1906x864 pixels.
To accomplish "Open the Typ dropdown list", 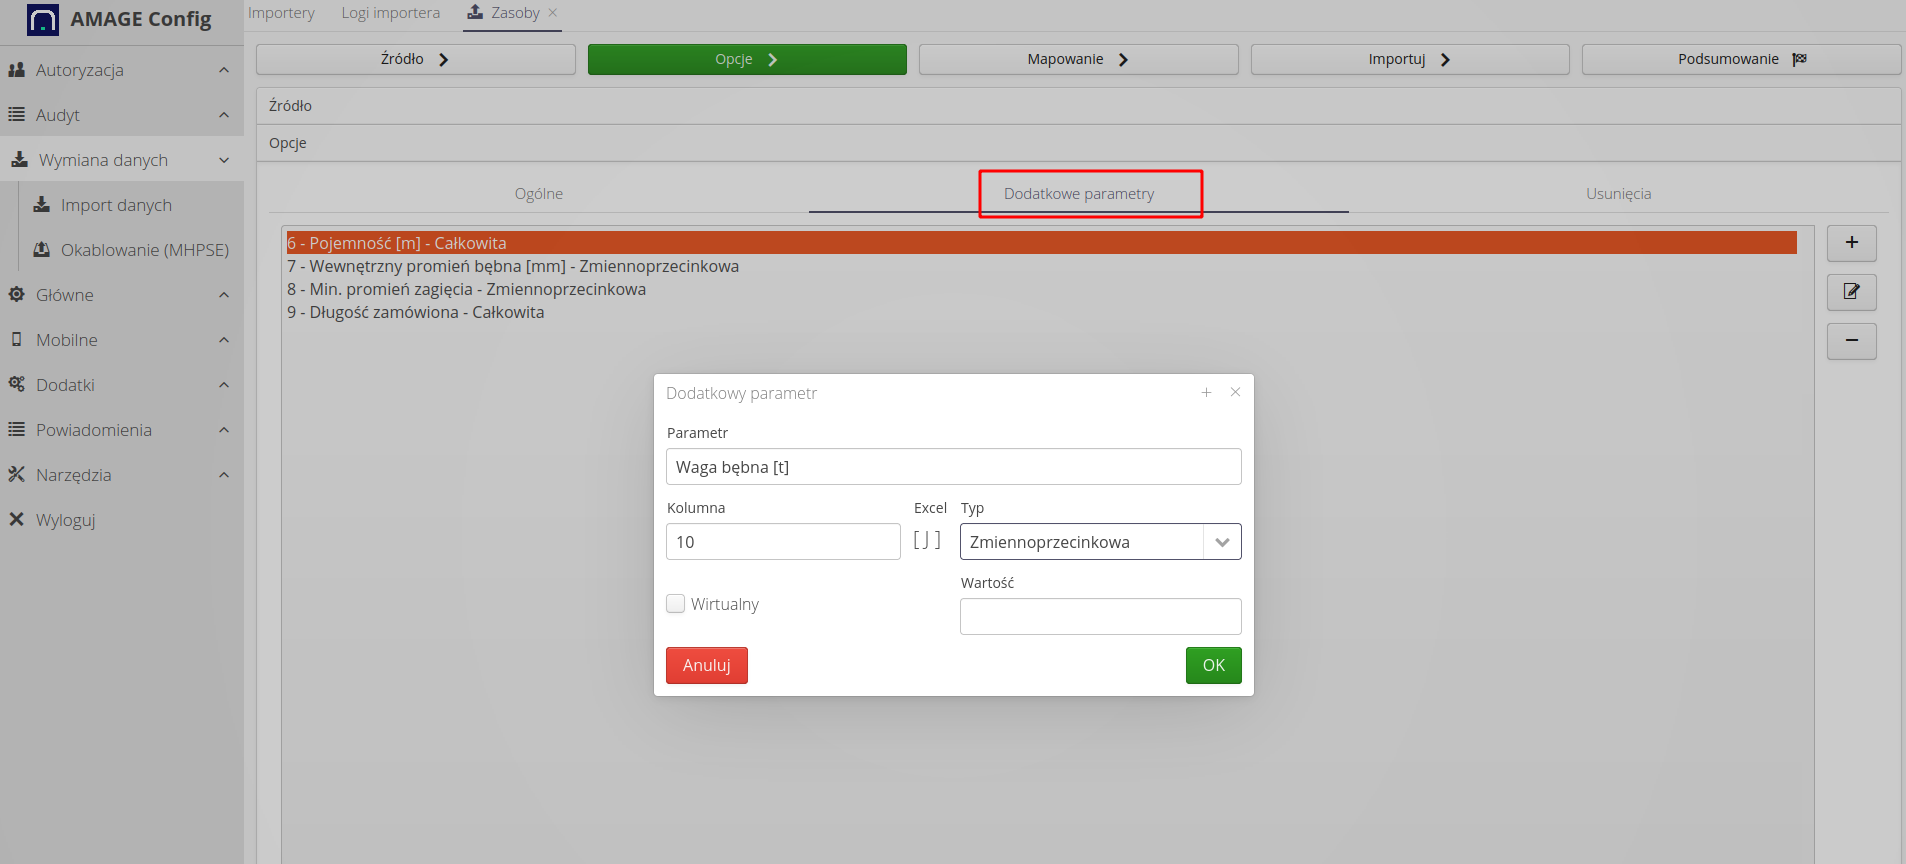I will click(1221, 542).
